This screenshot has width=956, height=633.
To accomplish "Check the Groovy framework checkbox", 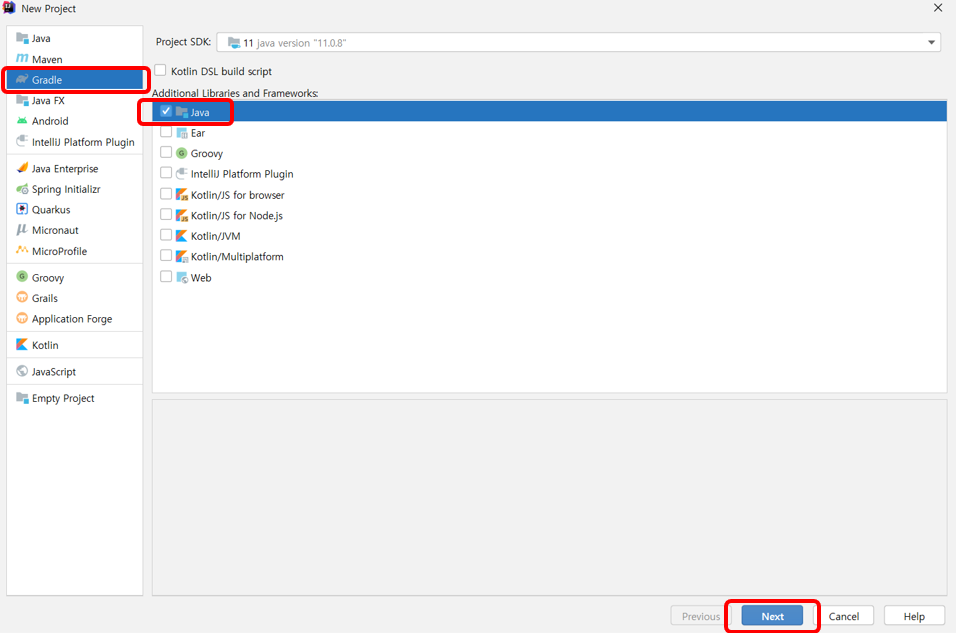I will point(166,152).
